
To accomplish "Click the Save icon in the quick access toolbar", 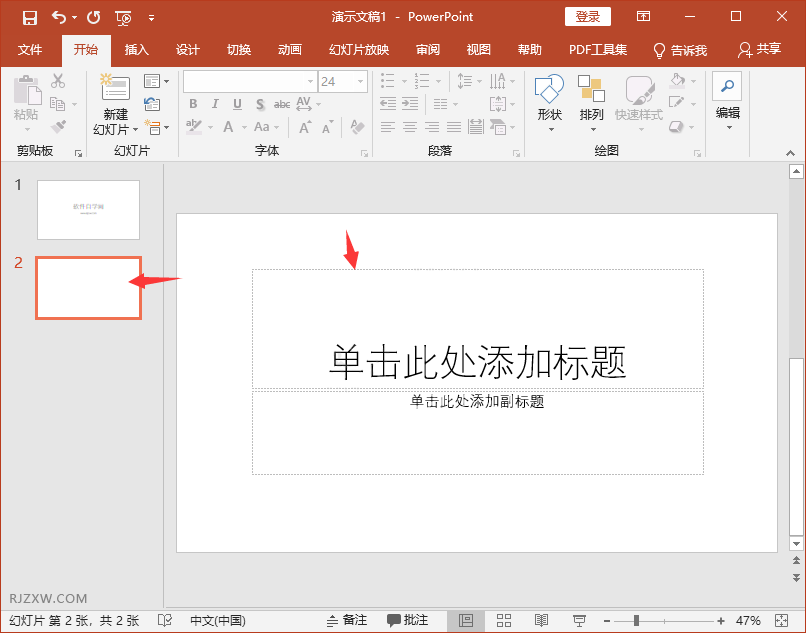I will click(30, 17).
